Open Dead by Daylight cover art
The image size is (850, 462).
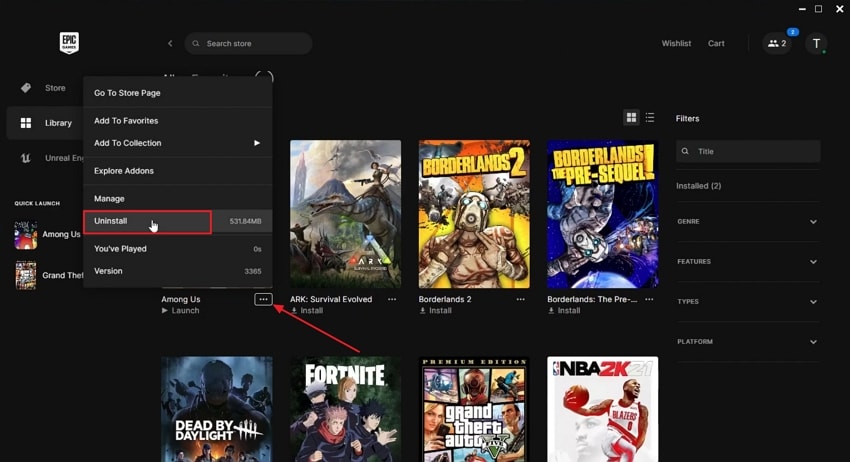[217, 409]
